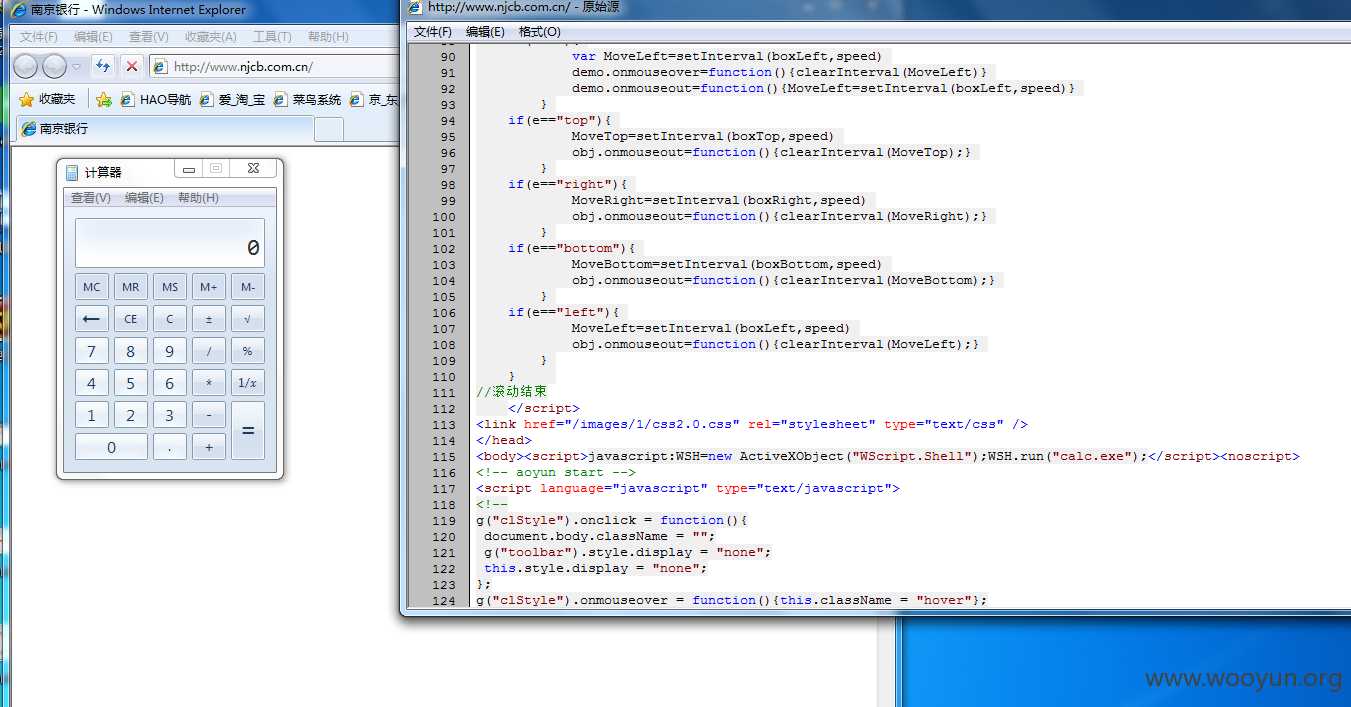This screenshot has height=707, width=1351.
Task: Click calculator digit 5
Action: point(131,383)
